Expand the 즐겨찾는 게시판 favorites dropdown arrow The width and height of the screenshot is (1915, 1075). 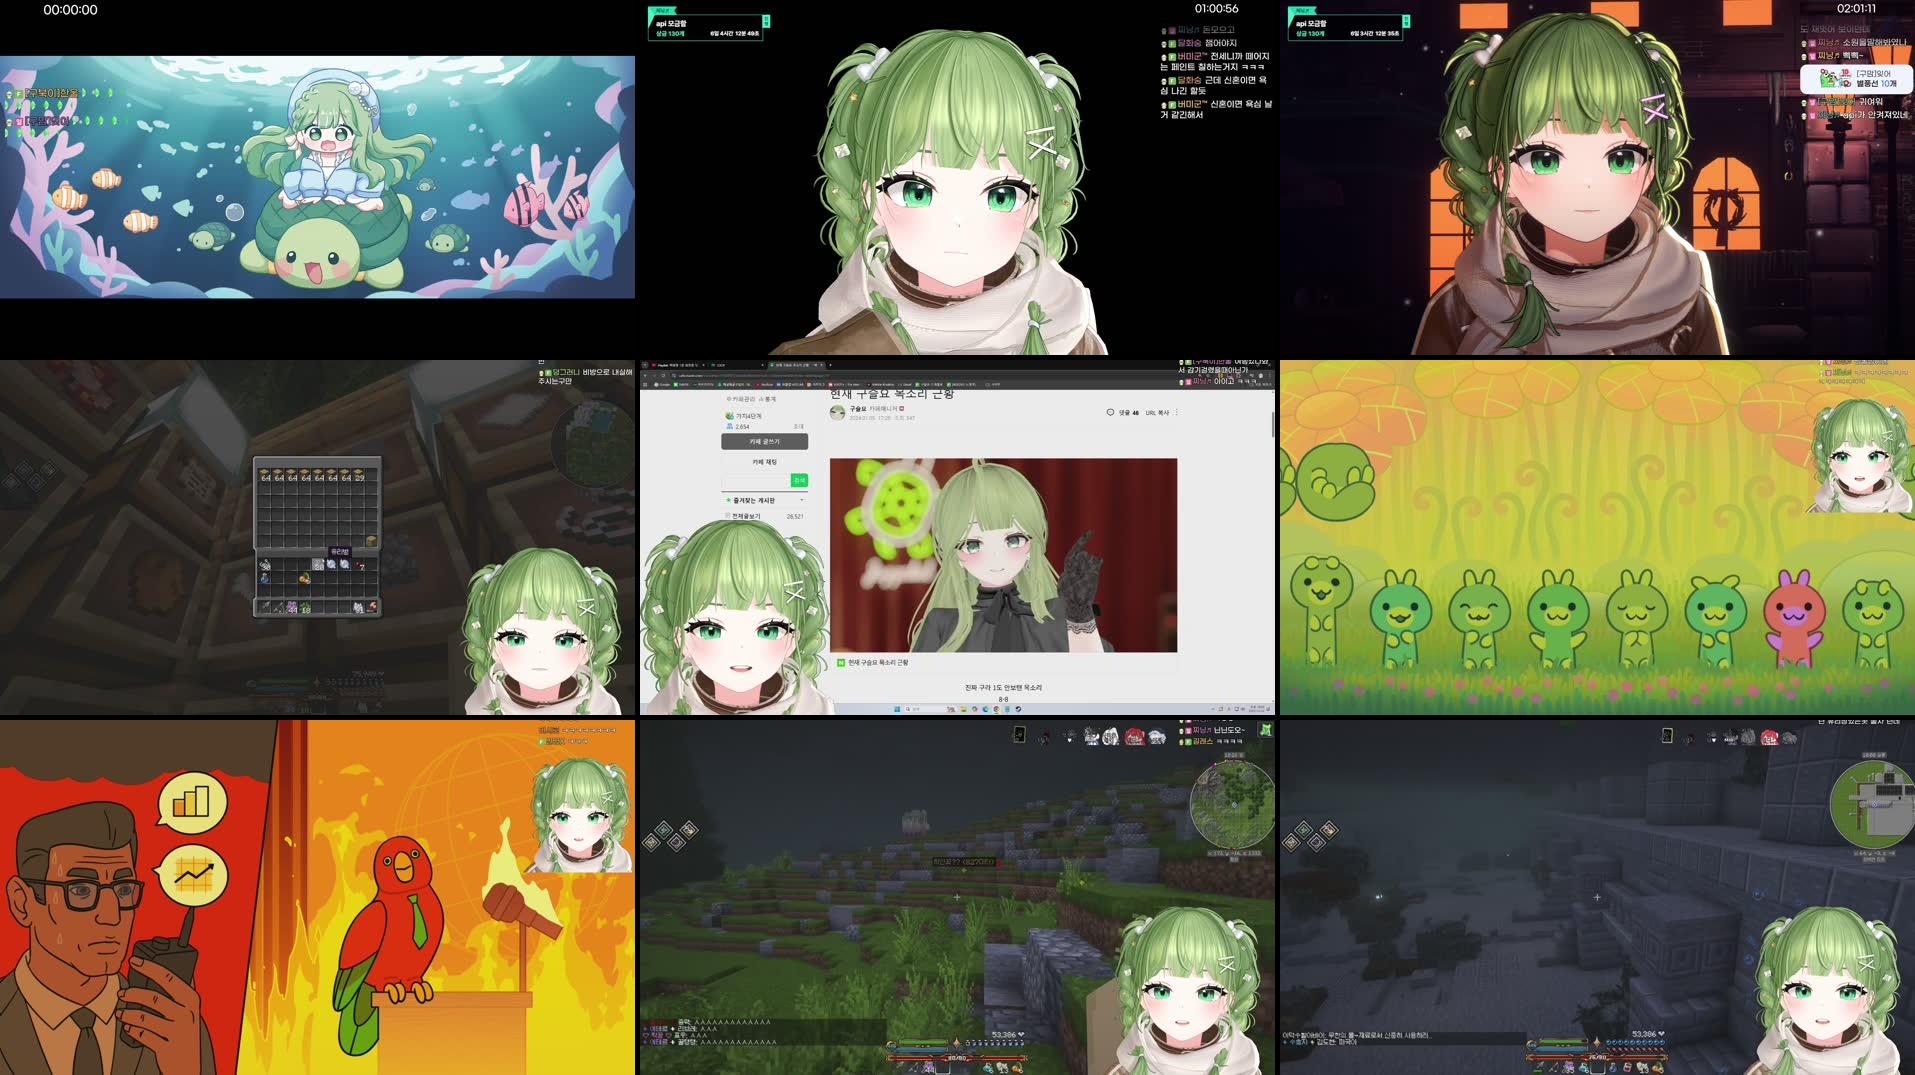pos(802,500)
